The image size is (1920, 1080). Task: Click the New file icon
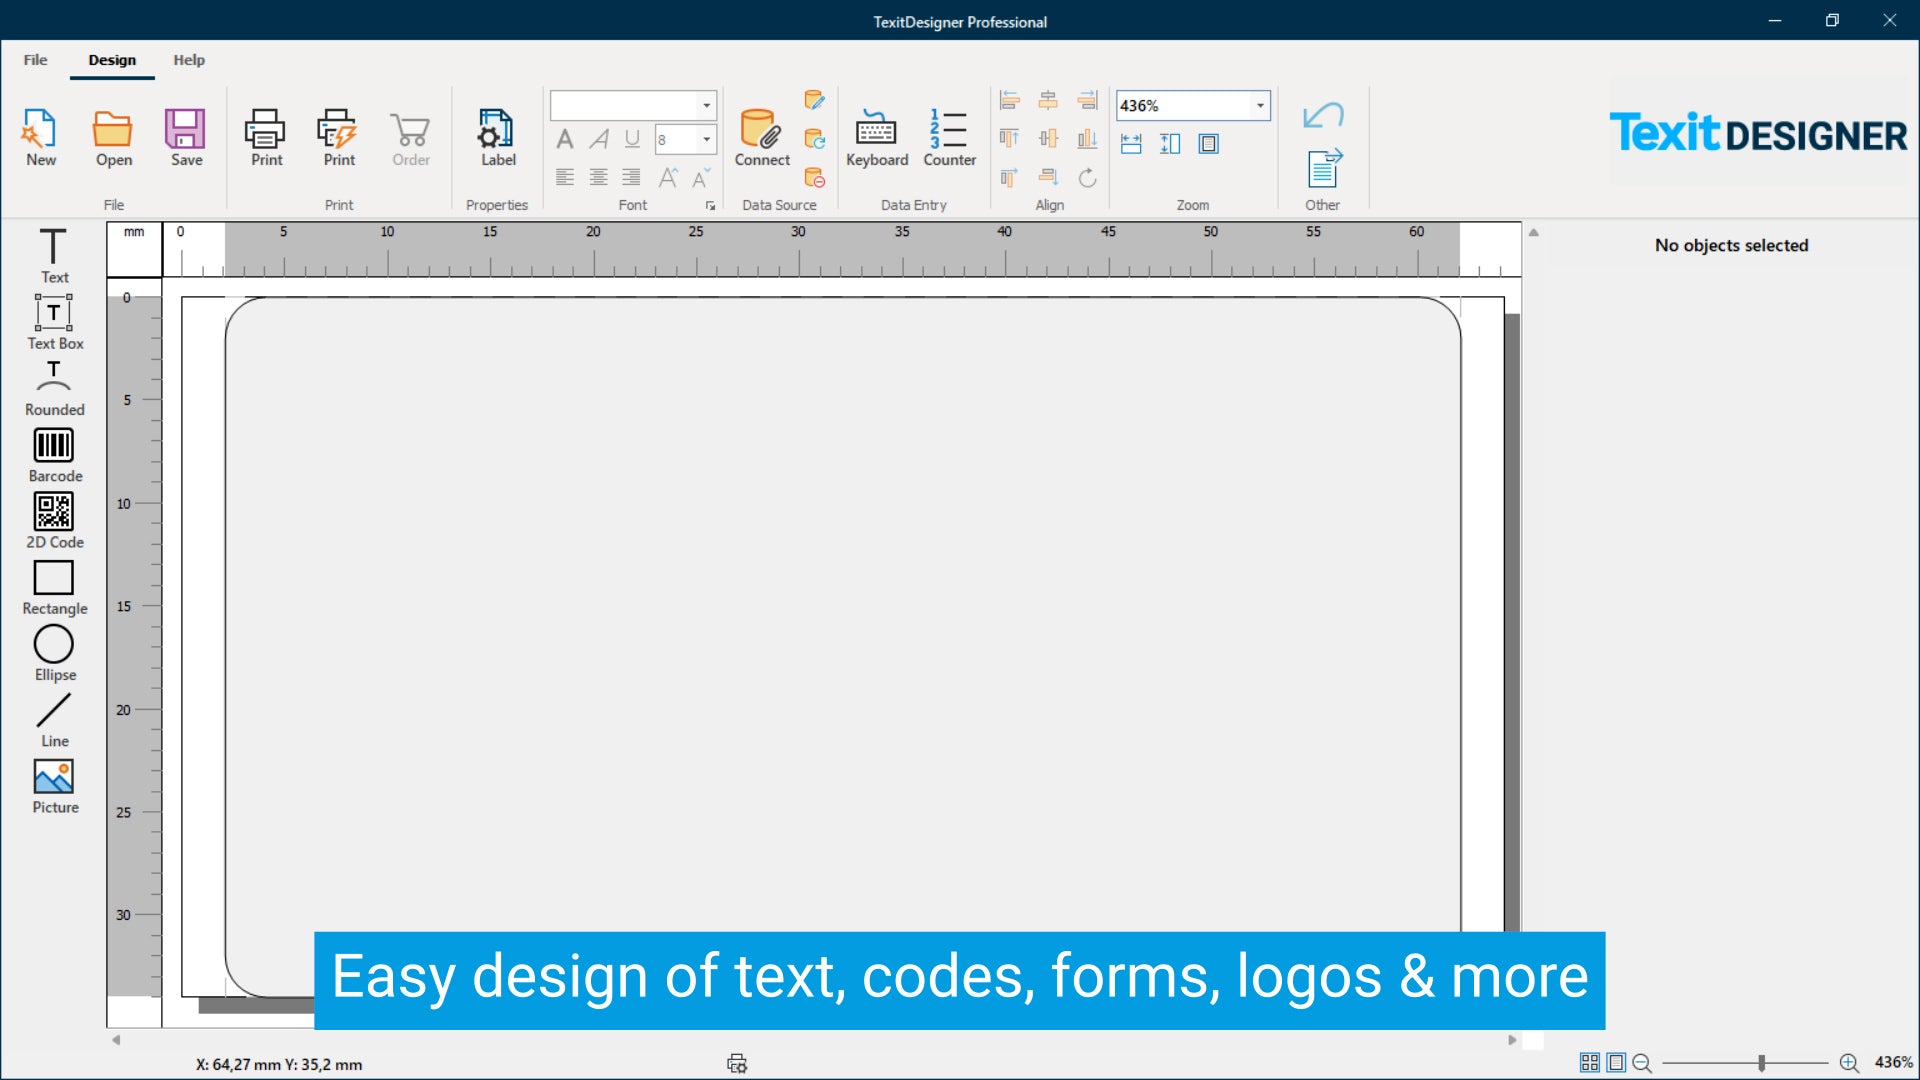pos(41,137)
